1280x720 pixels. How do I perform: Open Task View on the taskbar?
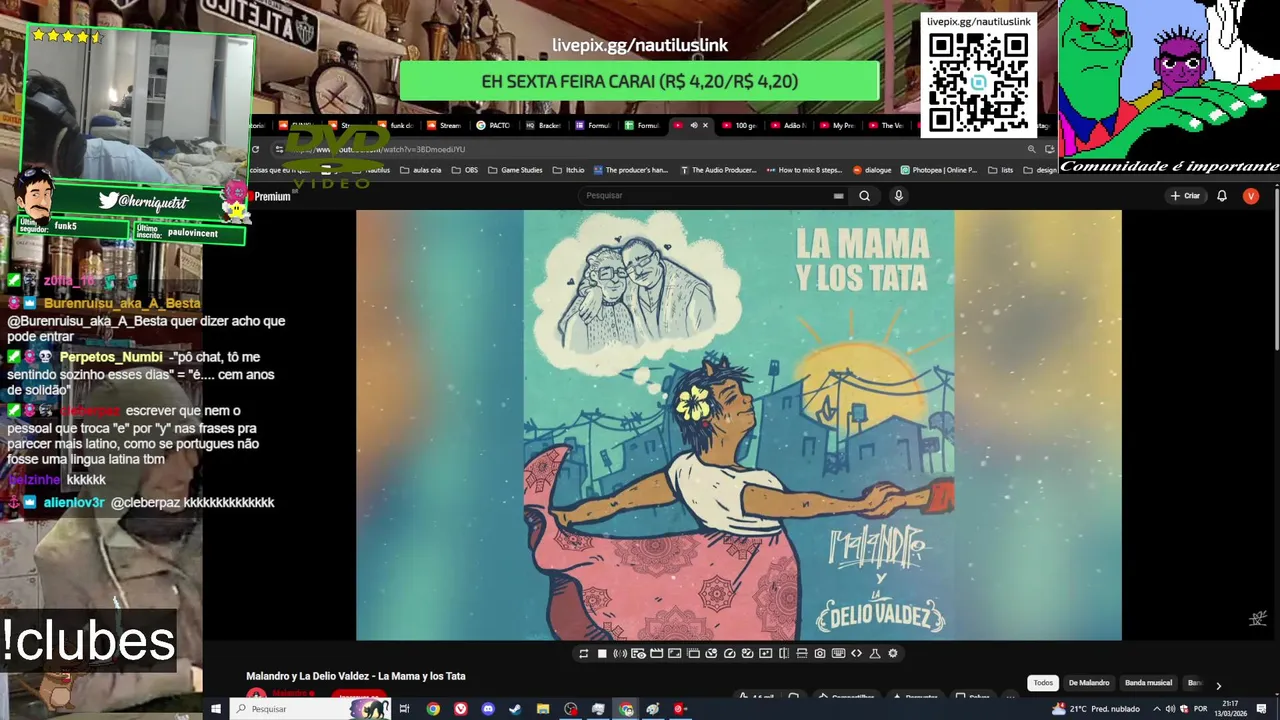(404, 709)
